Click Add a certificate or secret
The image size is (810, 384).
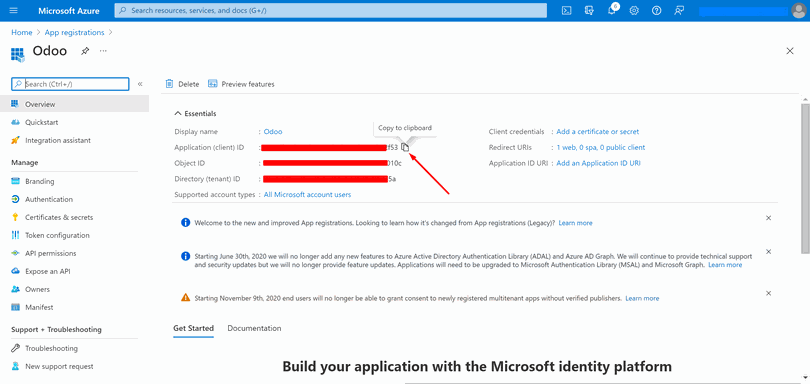pos(597,132)
